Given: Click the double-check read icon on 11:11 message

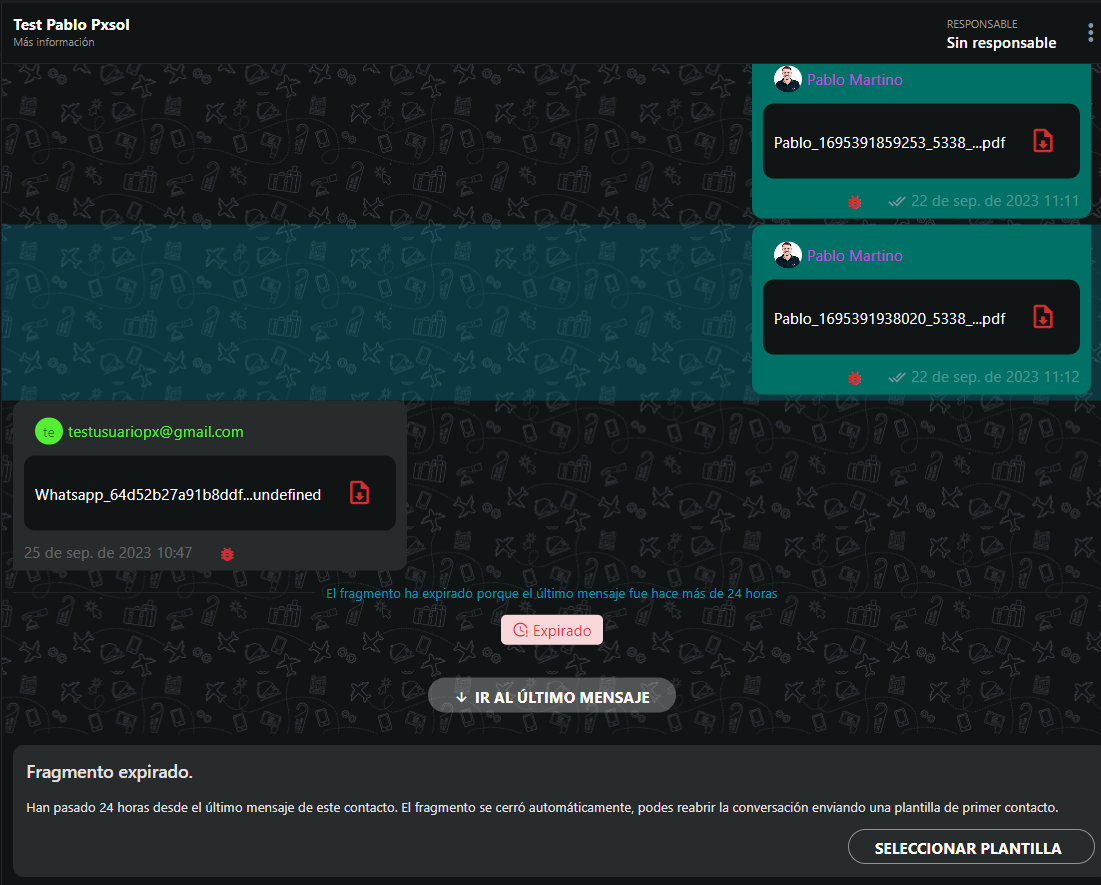Looking at the screenshot, I should click(x=896, y=202).
